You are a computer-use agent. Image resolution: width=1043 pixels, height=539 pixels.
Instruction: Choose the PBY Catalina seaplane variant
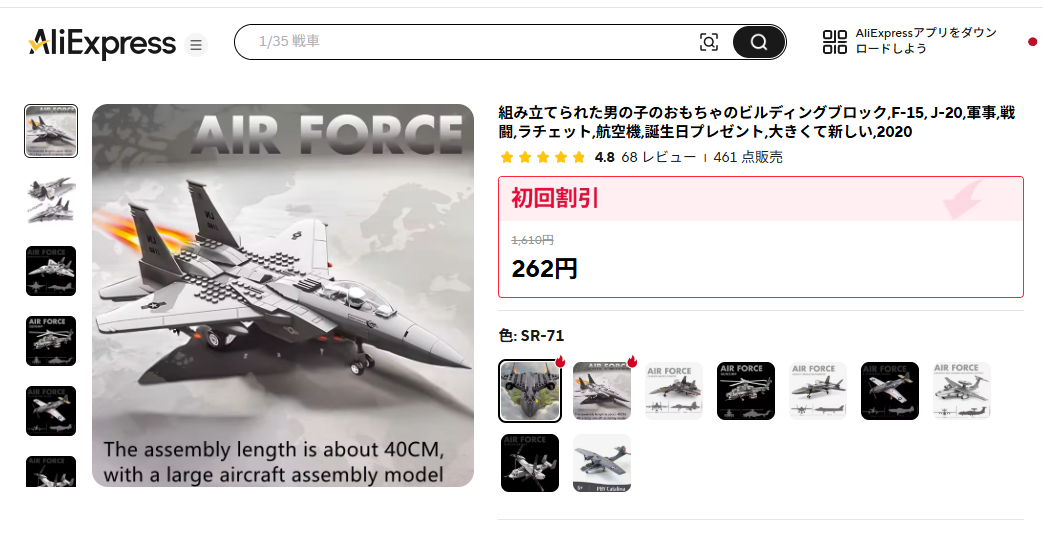[602, 463]
